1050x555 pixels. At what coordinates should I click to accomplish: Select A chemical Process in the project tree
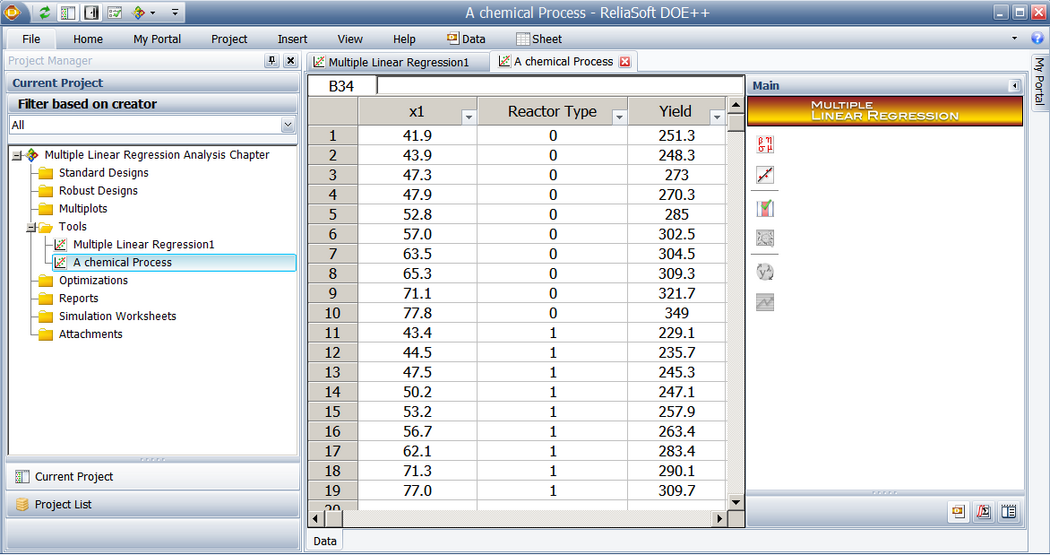pos(174,262)
